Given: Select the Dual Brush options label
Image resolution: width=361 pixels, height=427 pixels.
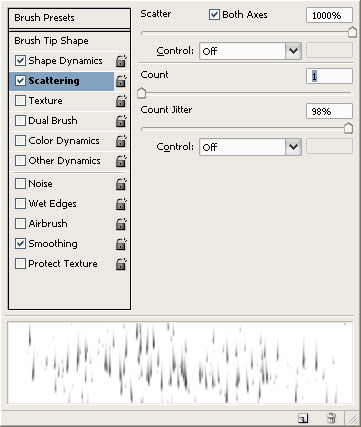Looking at the screenshot, I should pos(53,121).
